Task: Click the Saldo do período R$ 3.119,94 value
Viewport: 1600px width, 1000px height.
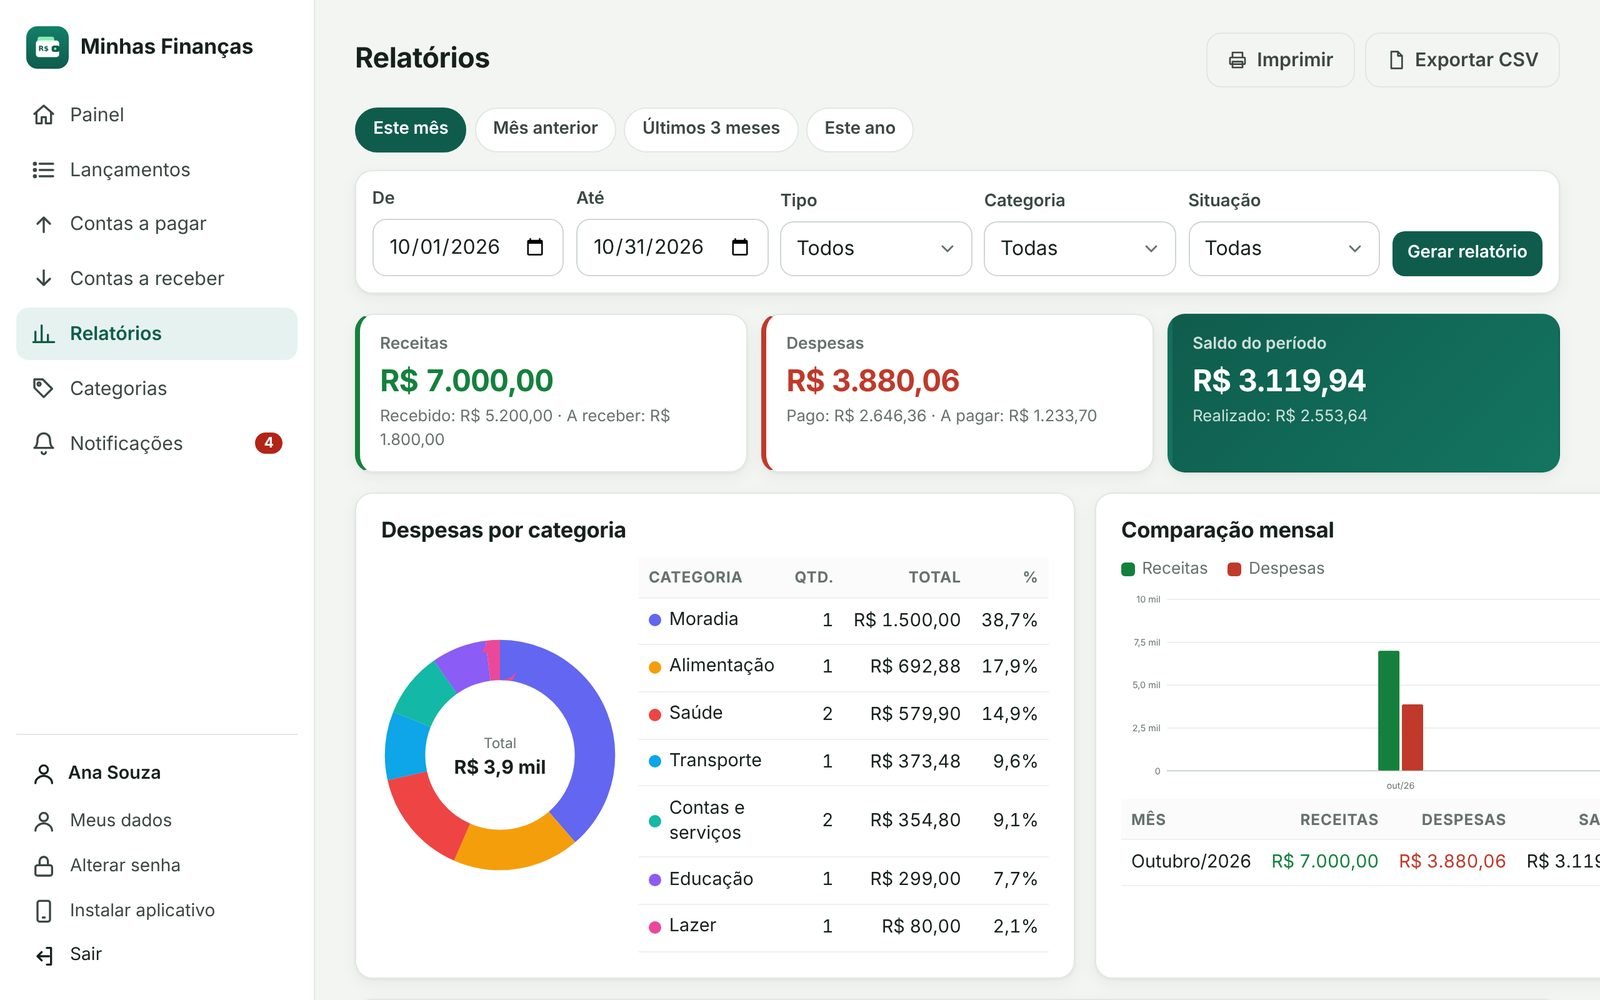Action: coord(1279,381)
